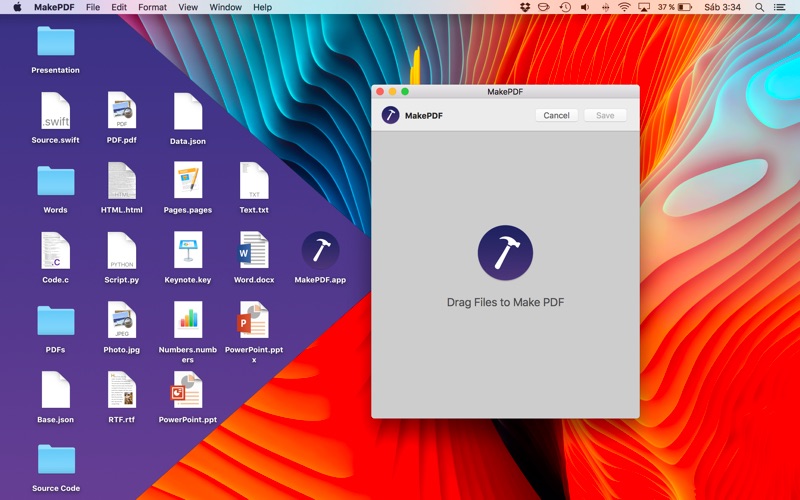Click the MakePDF window title bar text
Screen dimensions: 800x500
505,92
